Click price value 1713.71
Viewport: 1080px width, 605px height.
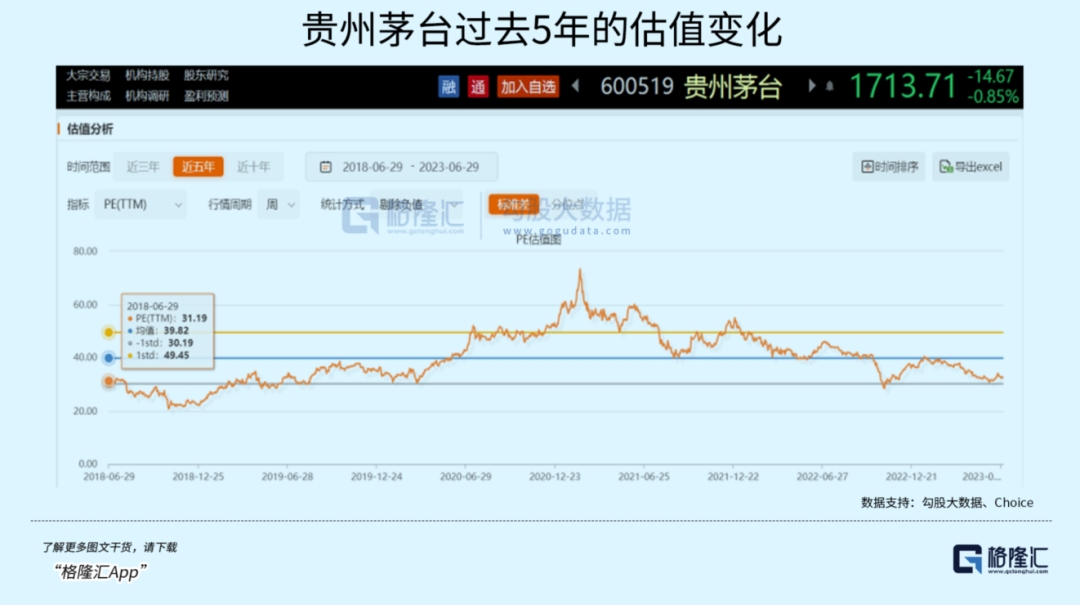903,87
